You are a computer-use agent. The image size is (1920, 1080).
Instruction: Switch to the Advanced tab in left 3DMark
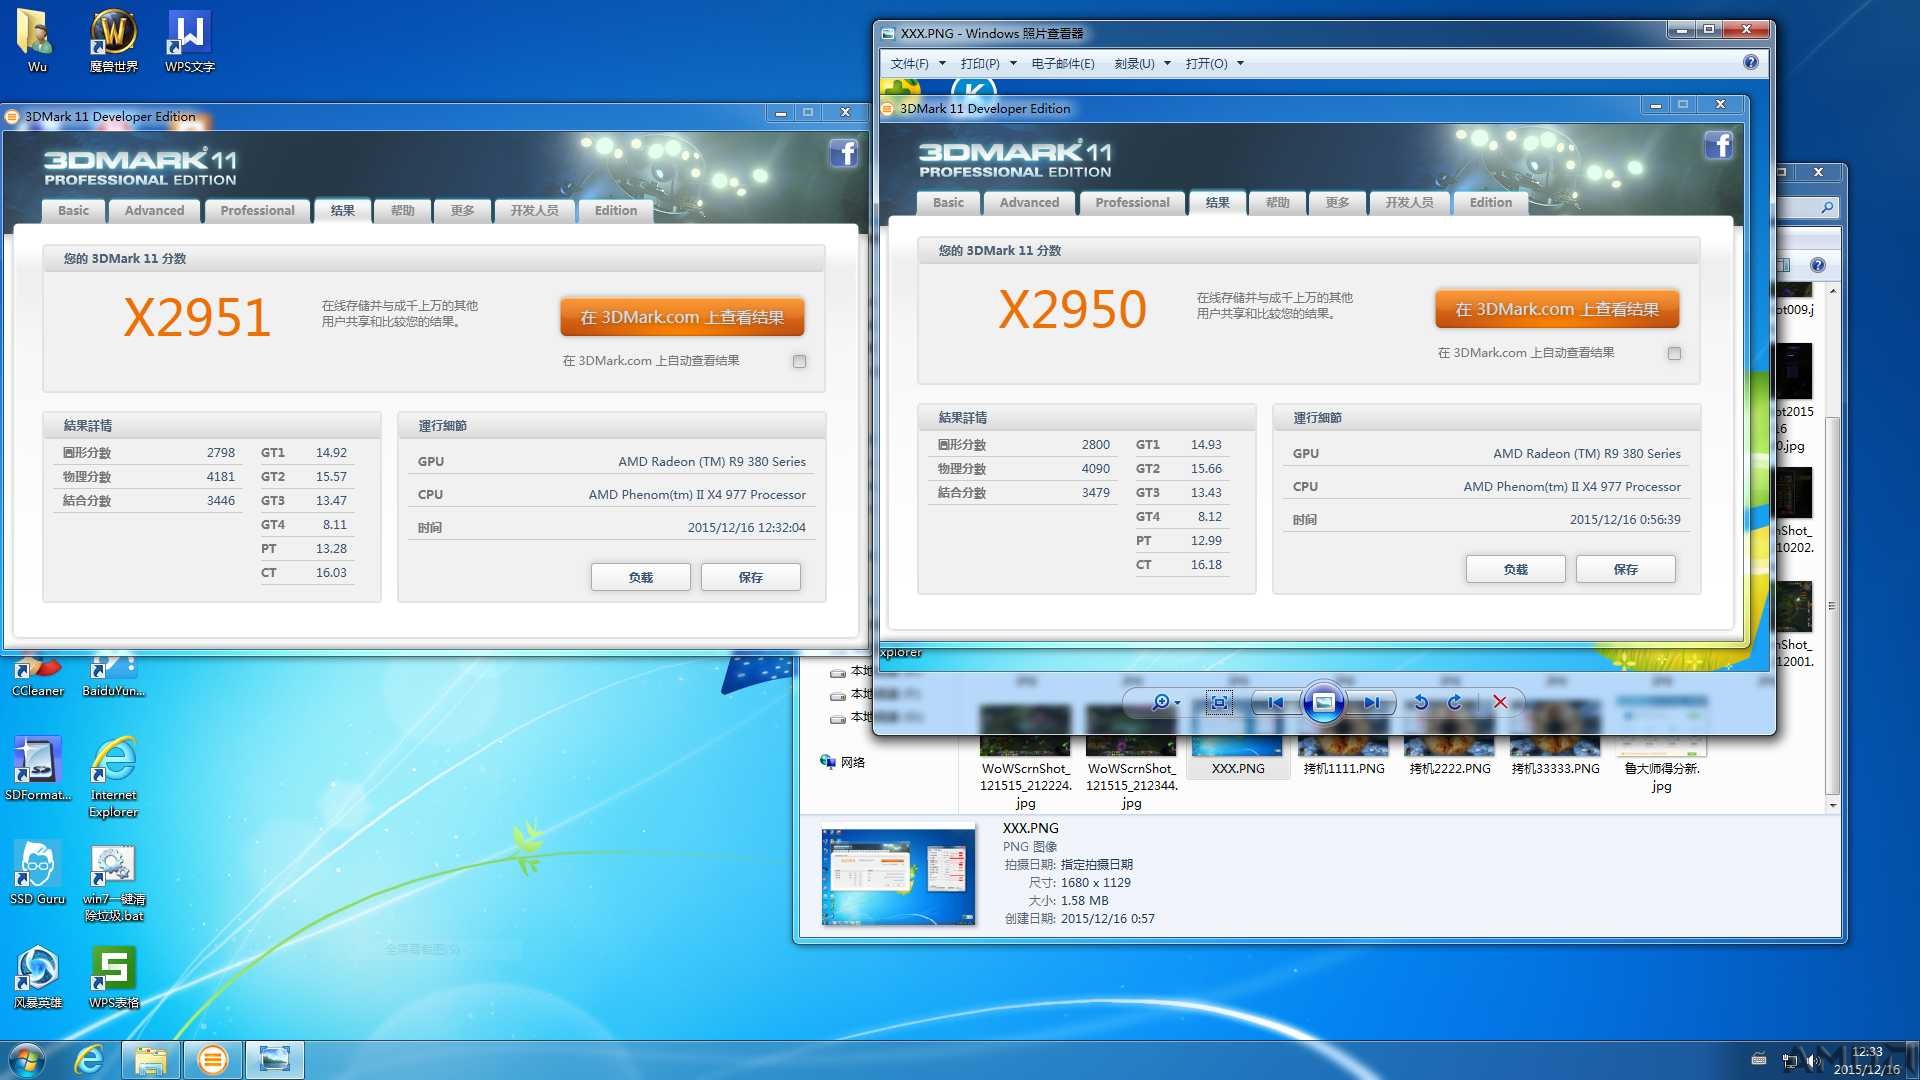[x=154, y=211]
